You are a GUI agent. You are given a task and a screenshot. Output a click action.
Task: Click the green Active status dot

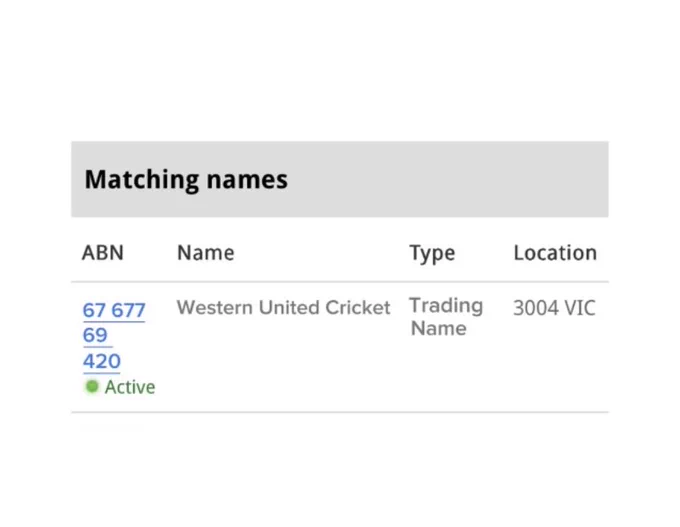click(92, 386)
